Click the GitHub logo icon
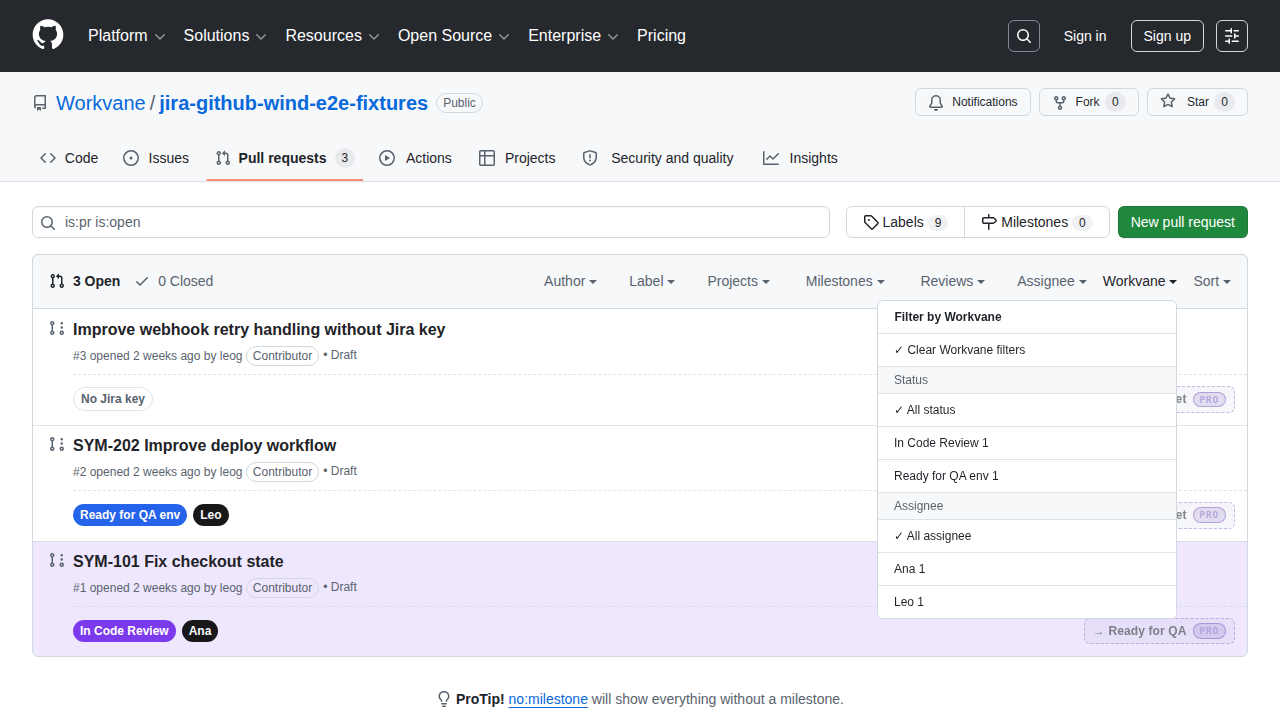The width and height of the screenshot is (1280, 720). click(x=48, y=36)
